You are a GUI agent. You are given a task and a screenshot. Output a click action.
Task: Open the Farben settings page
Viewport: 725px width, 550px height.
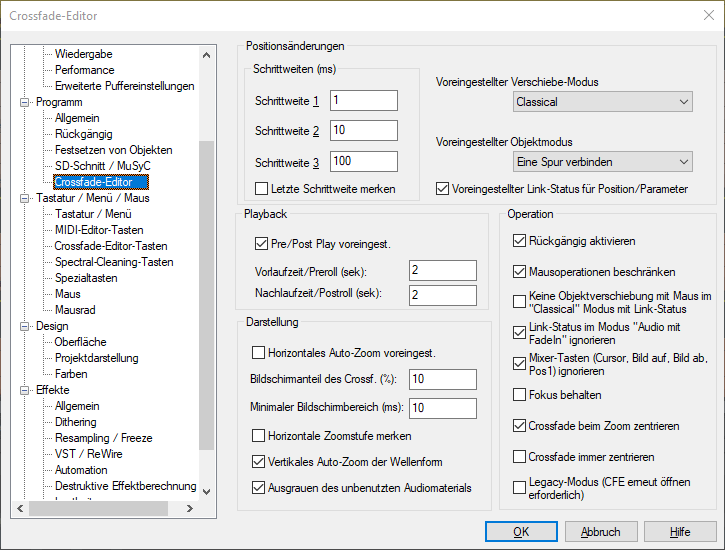pos(71,374)
